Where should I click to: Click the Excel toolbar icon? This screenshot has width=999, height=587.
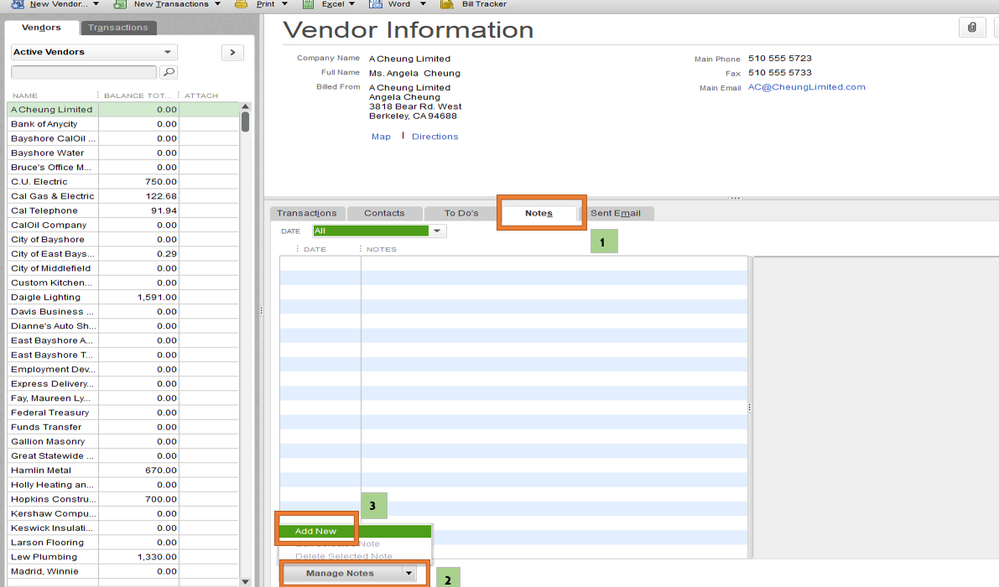point(308,4)
